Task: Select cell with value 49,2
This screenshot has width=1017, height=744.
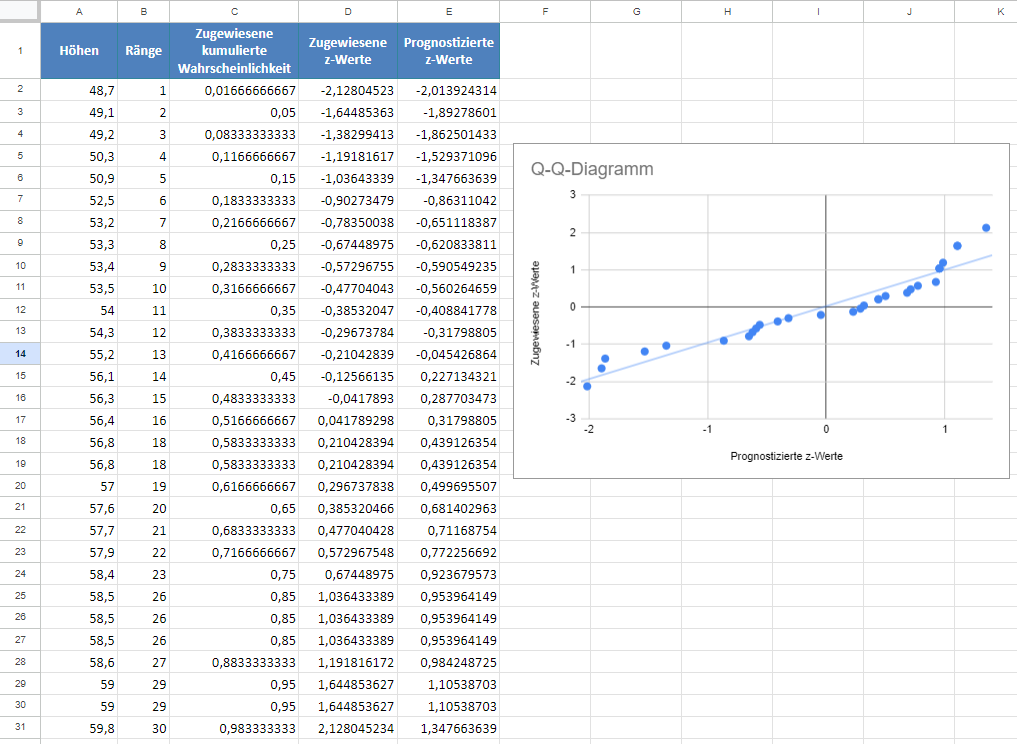Action: pyautogui.click(x=79, y=134)
